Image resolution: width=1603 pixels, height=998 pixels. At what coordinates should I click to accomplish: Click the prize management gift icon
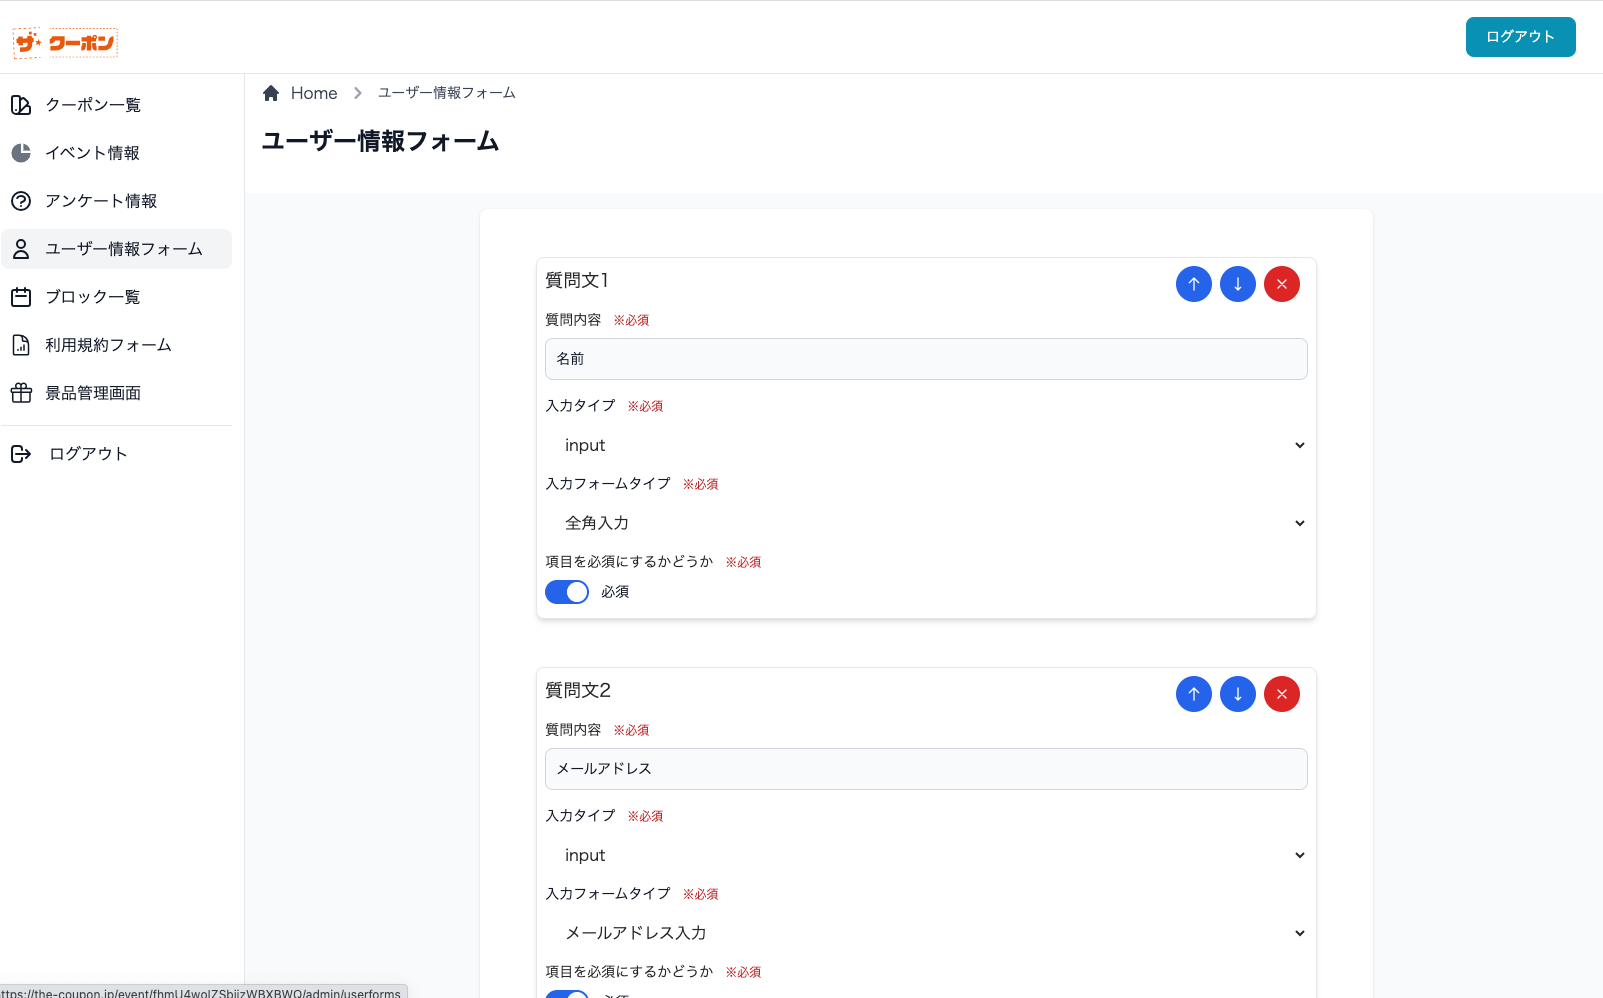(21, 393)
